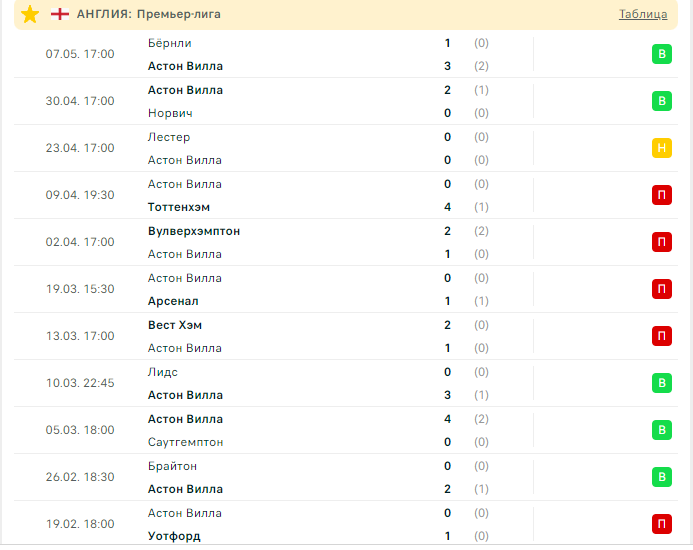Click the Уотфорд team name
Image resolution: width=693 pixels, height=550 pixels.
[x=174, y=536]
